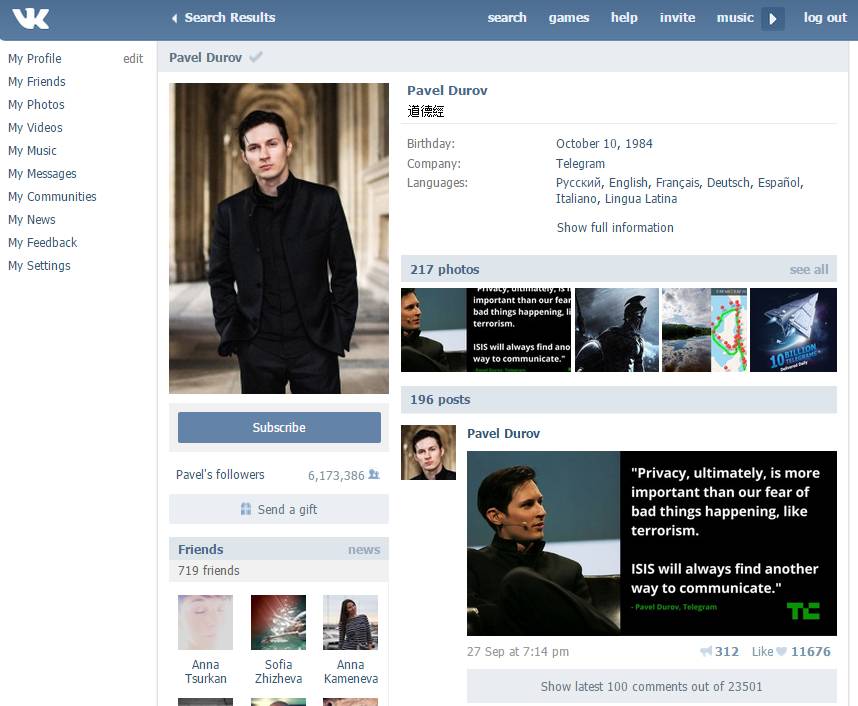This screenshot has width=858, height=706.
Task: Click see all photos
Action: (809, 269)
